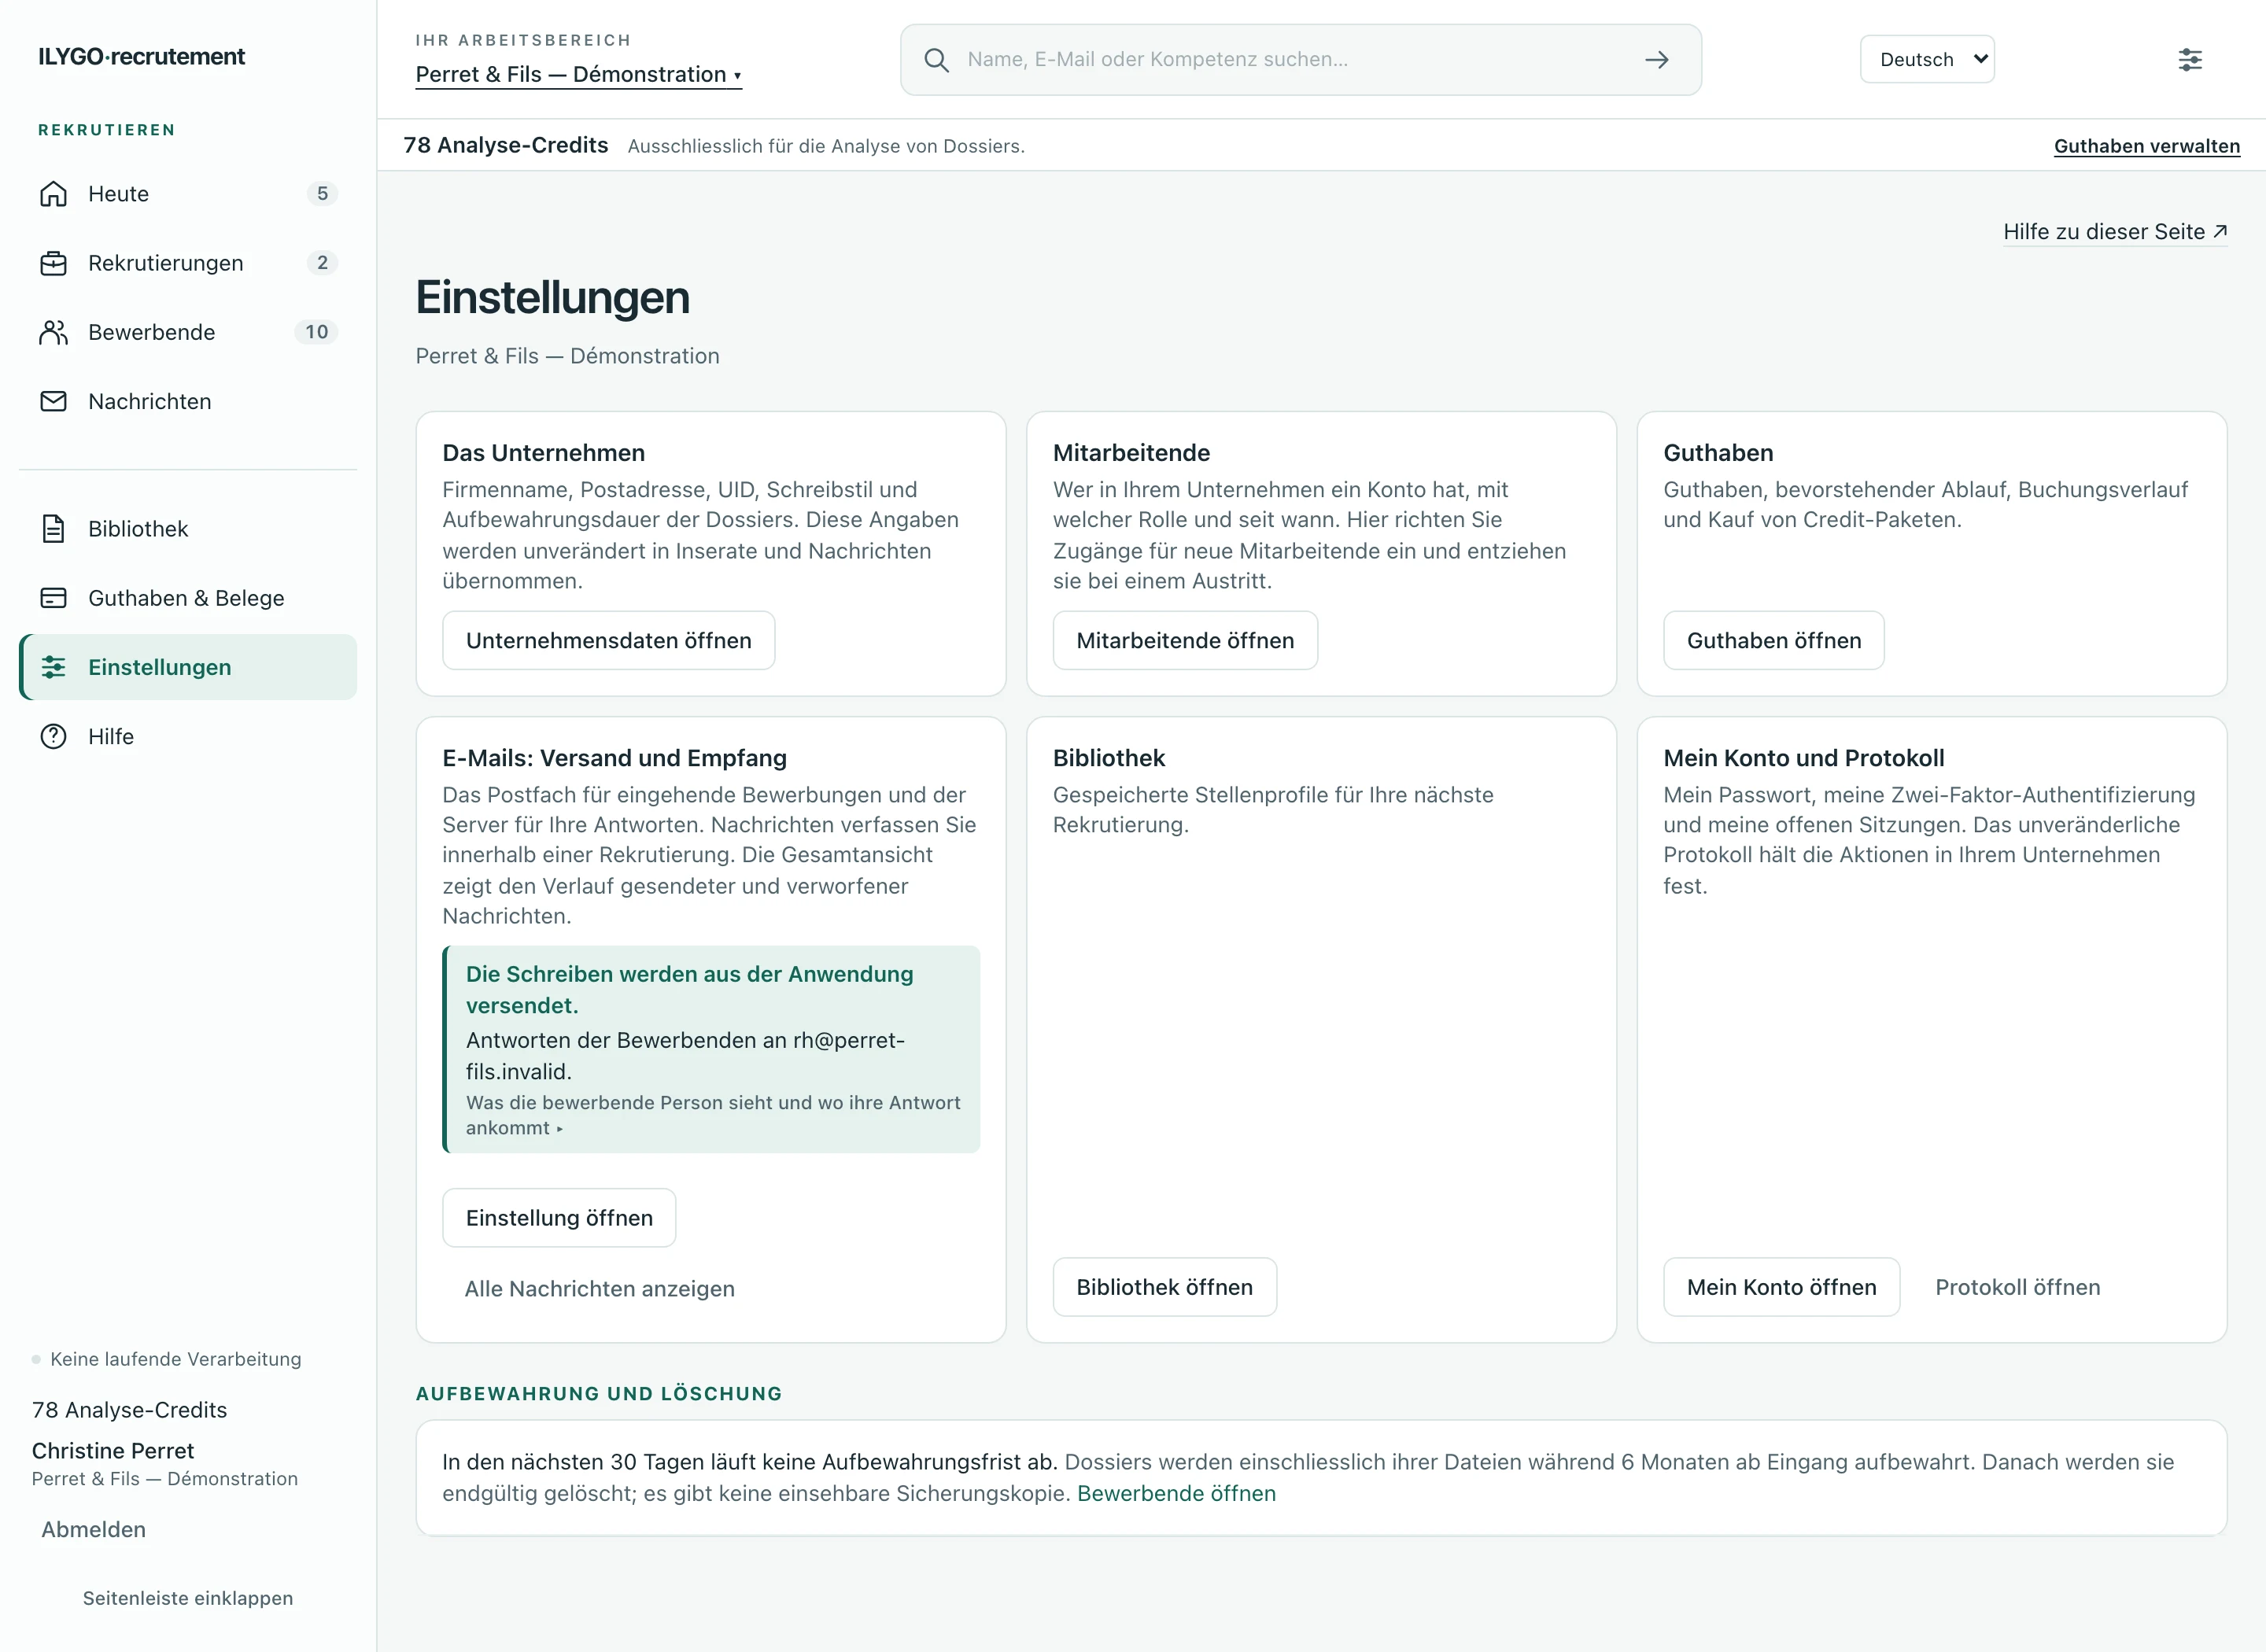Viewport: 2266px width, 1652px height.
Task: Click the Unternehmensdaten öffnen button
Action: [x=608, y=640]
